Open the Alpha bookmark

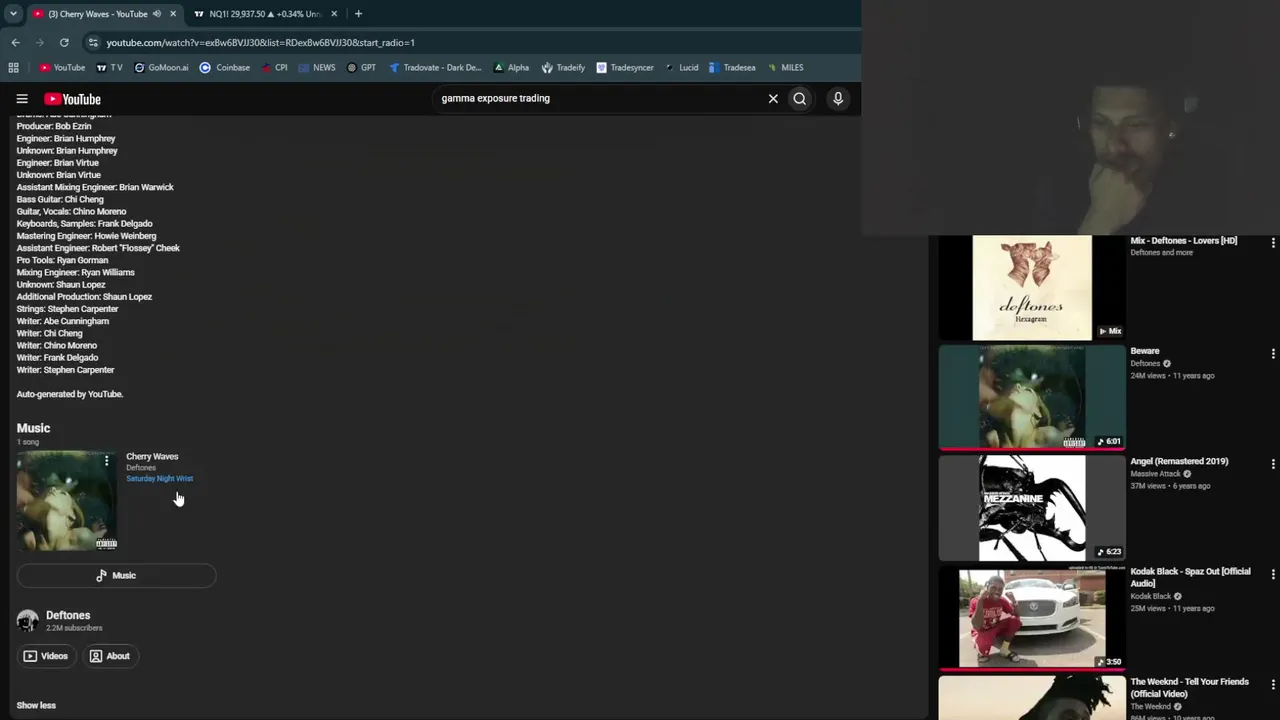pyautogui.click(x=511, y=68)
